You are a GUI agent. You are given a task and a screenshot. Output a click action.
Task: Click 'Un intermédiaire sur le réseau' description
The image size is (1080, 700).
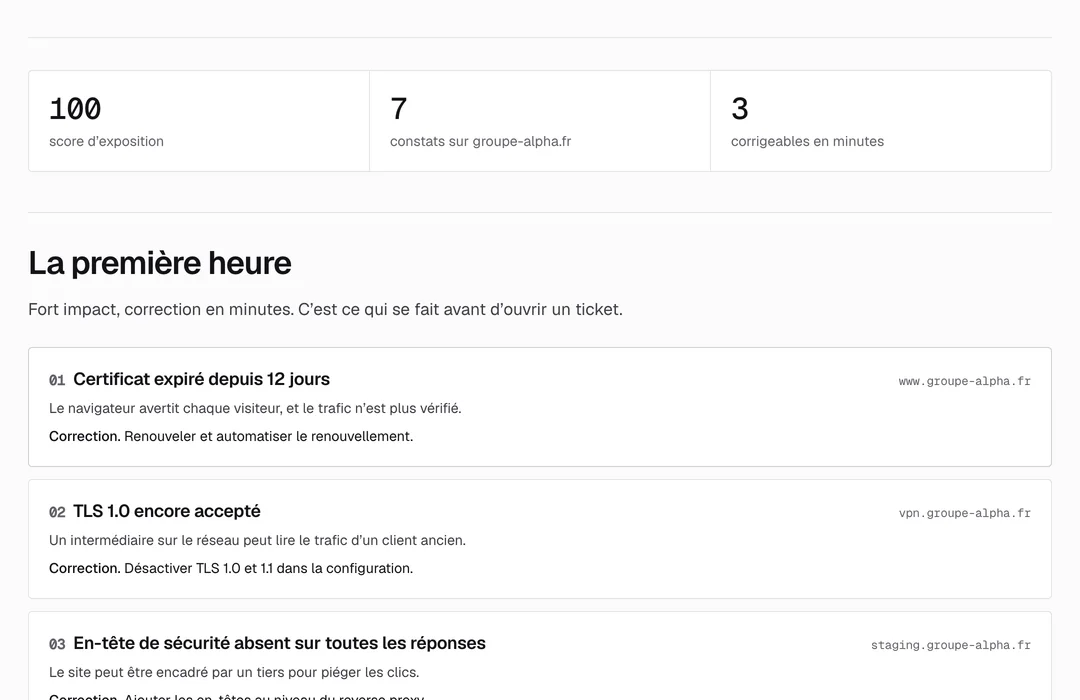[x=257, y=540]
